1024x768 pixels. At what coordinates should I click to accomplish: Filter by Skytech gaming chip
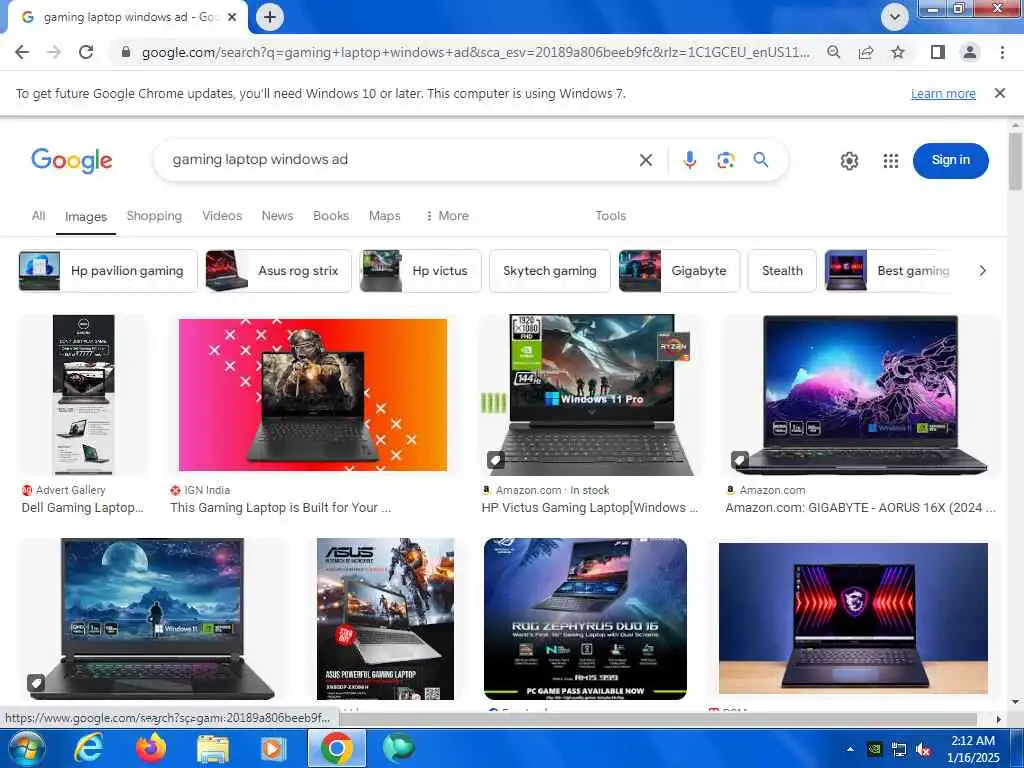click(550, 271)
